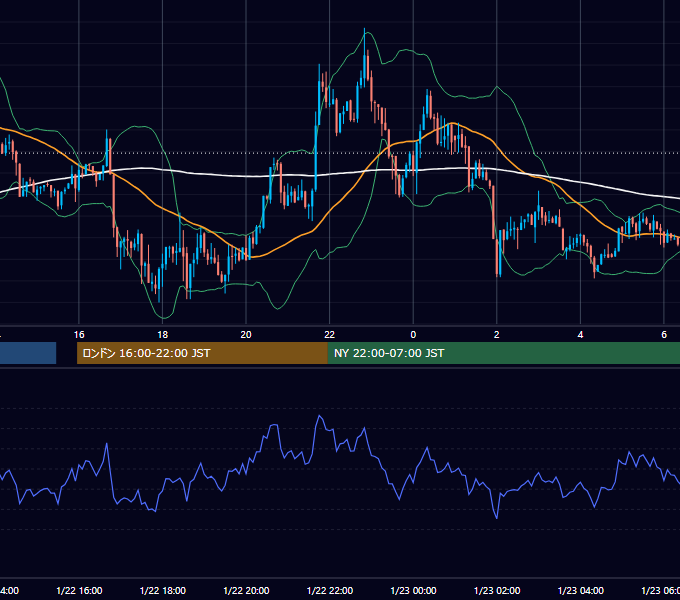
Task: Select the NY 22:00-07:00 JST session bar
Action: (503, 353)
